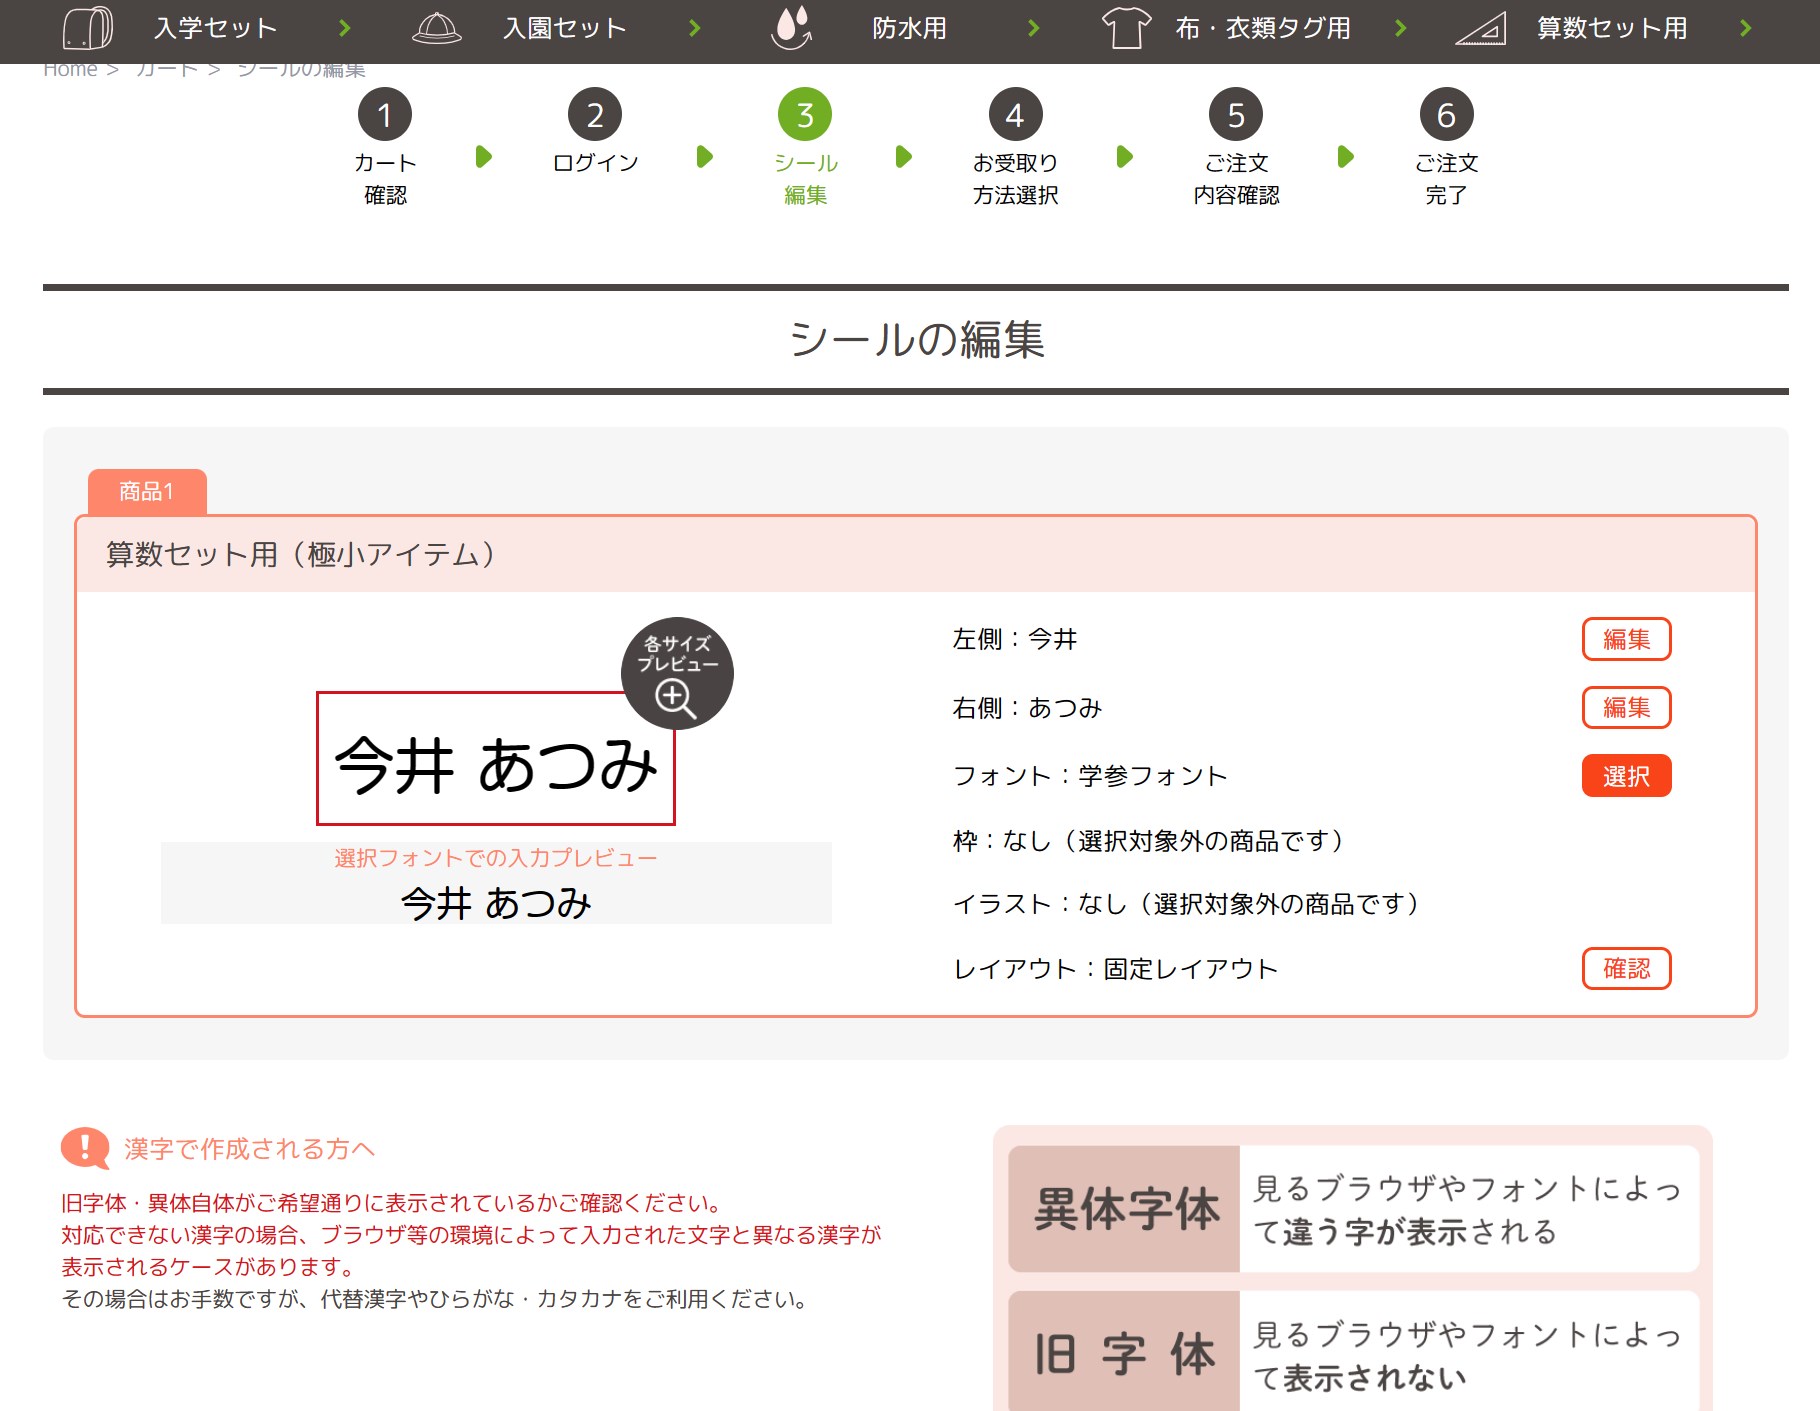This screenshot has height=1411, width=1820.
Task: Select the shirt icon for 布・衣類タグ用
Action: coord(1127,28)
